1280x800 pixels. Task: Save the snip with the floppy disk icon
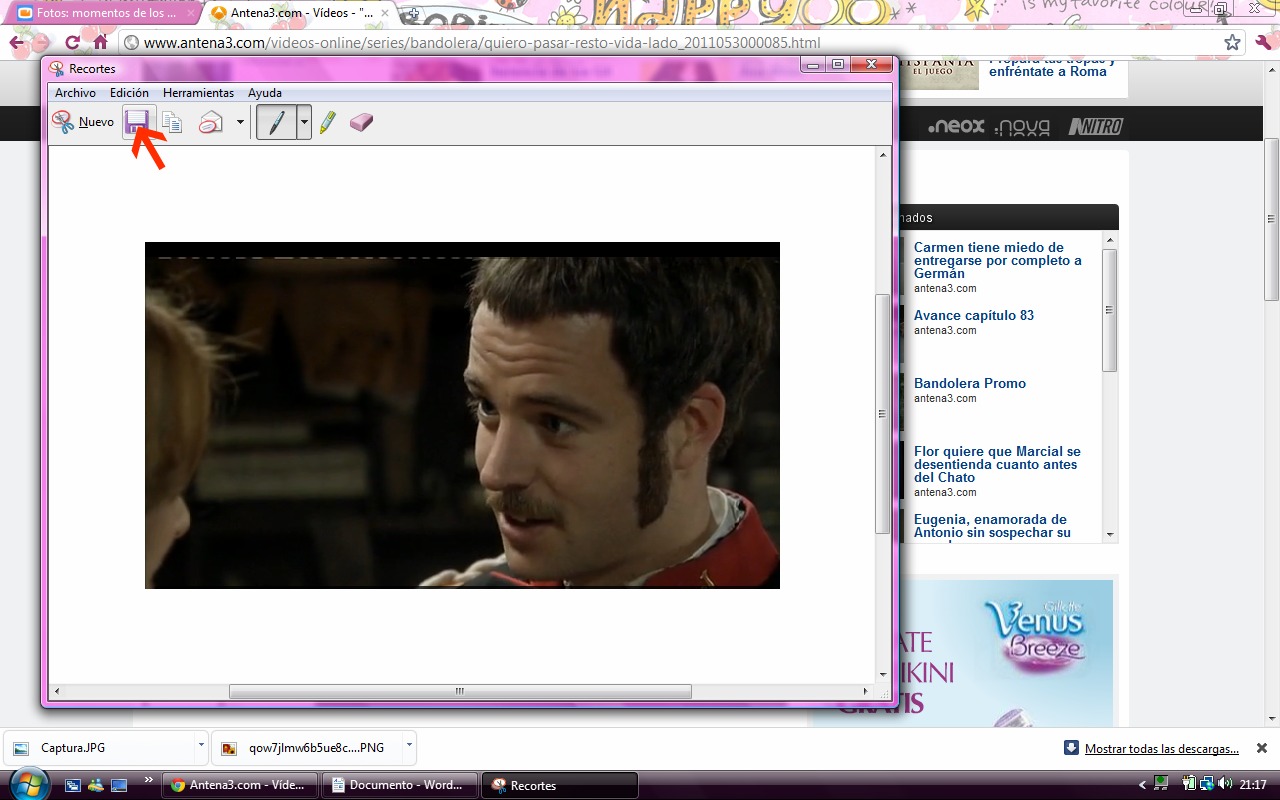[137, 122]
